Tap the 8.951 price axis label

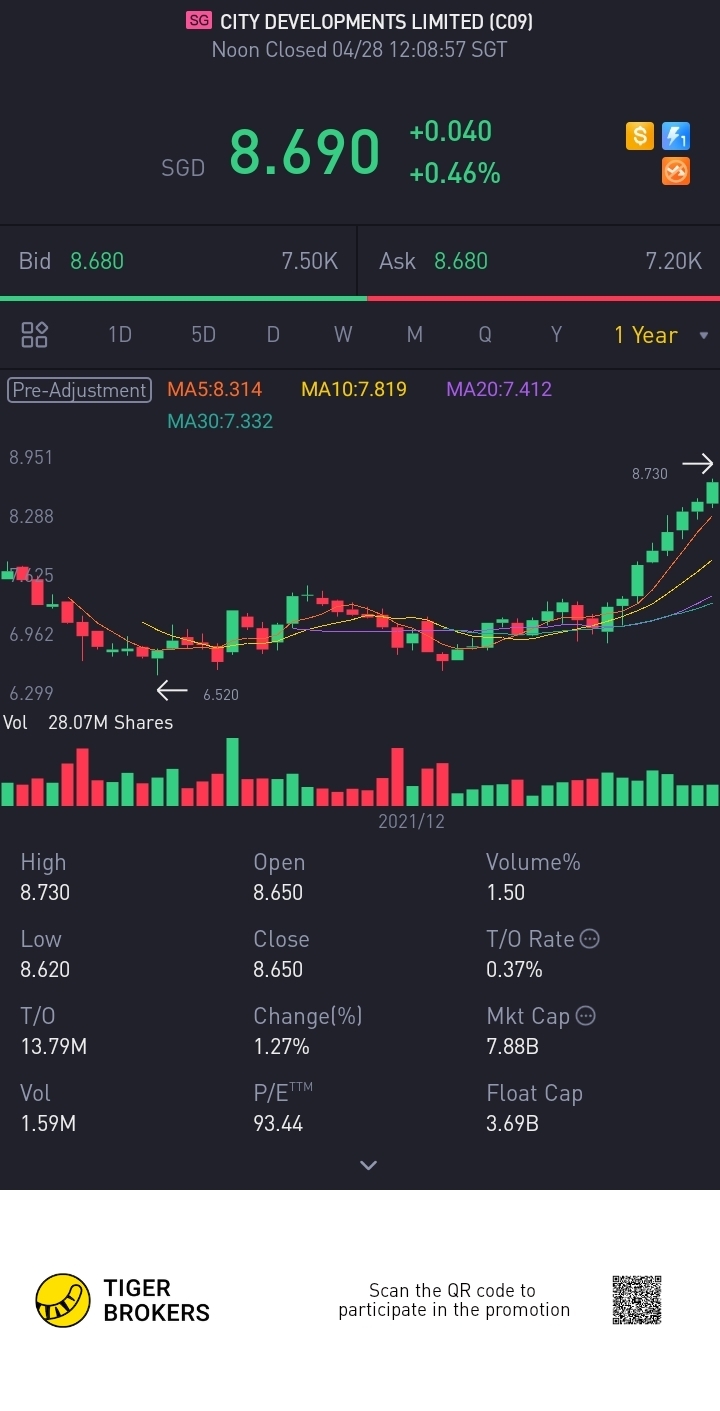tap(31, 457)
